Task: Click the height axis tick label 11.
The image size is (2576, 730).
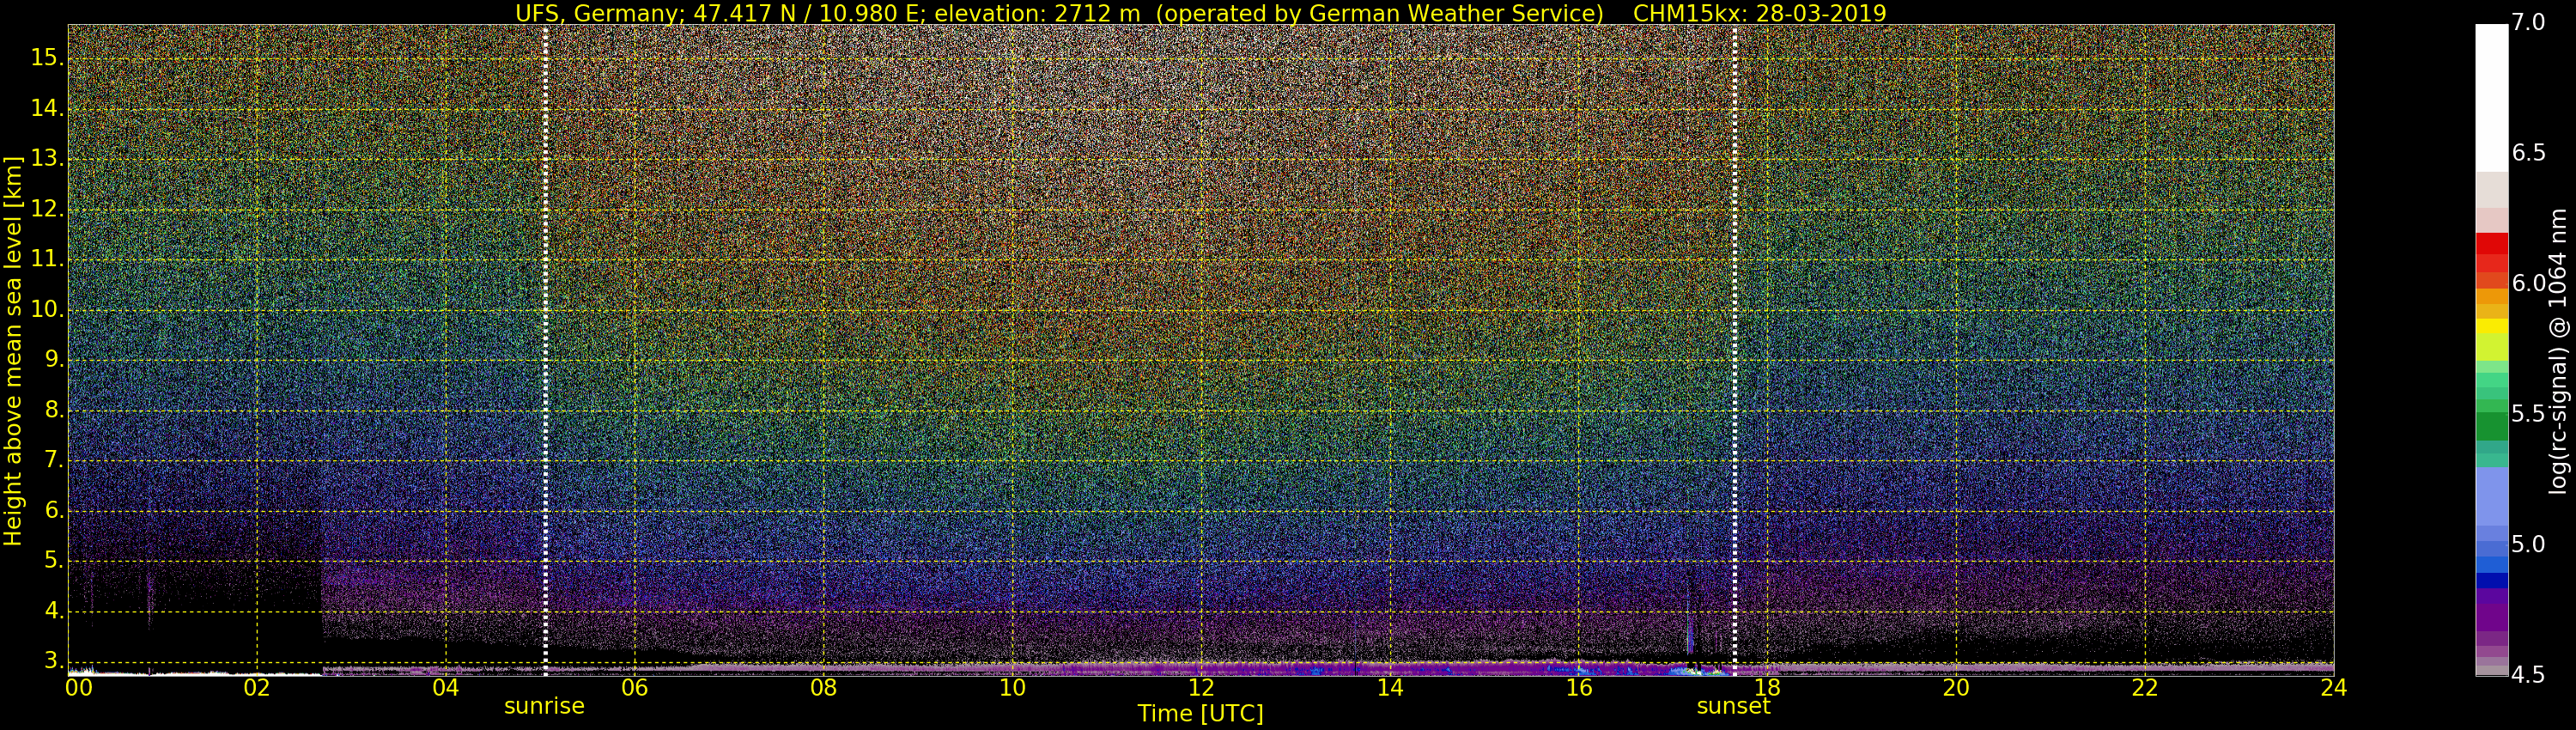Action: click(47, 259)
